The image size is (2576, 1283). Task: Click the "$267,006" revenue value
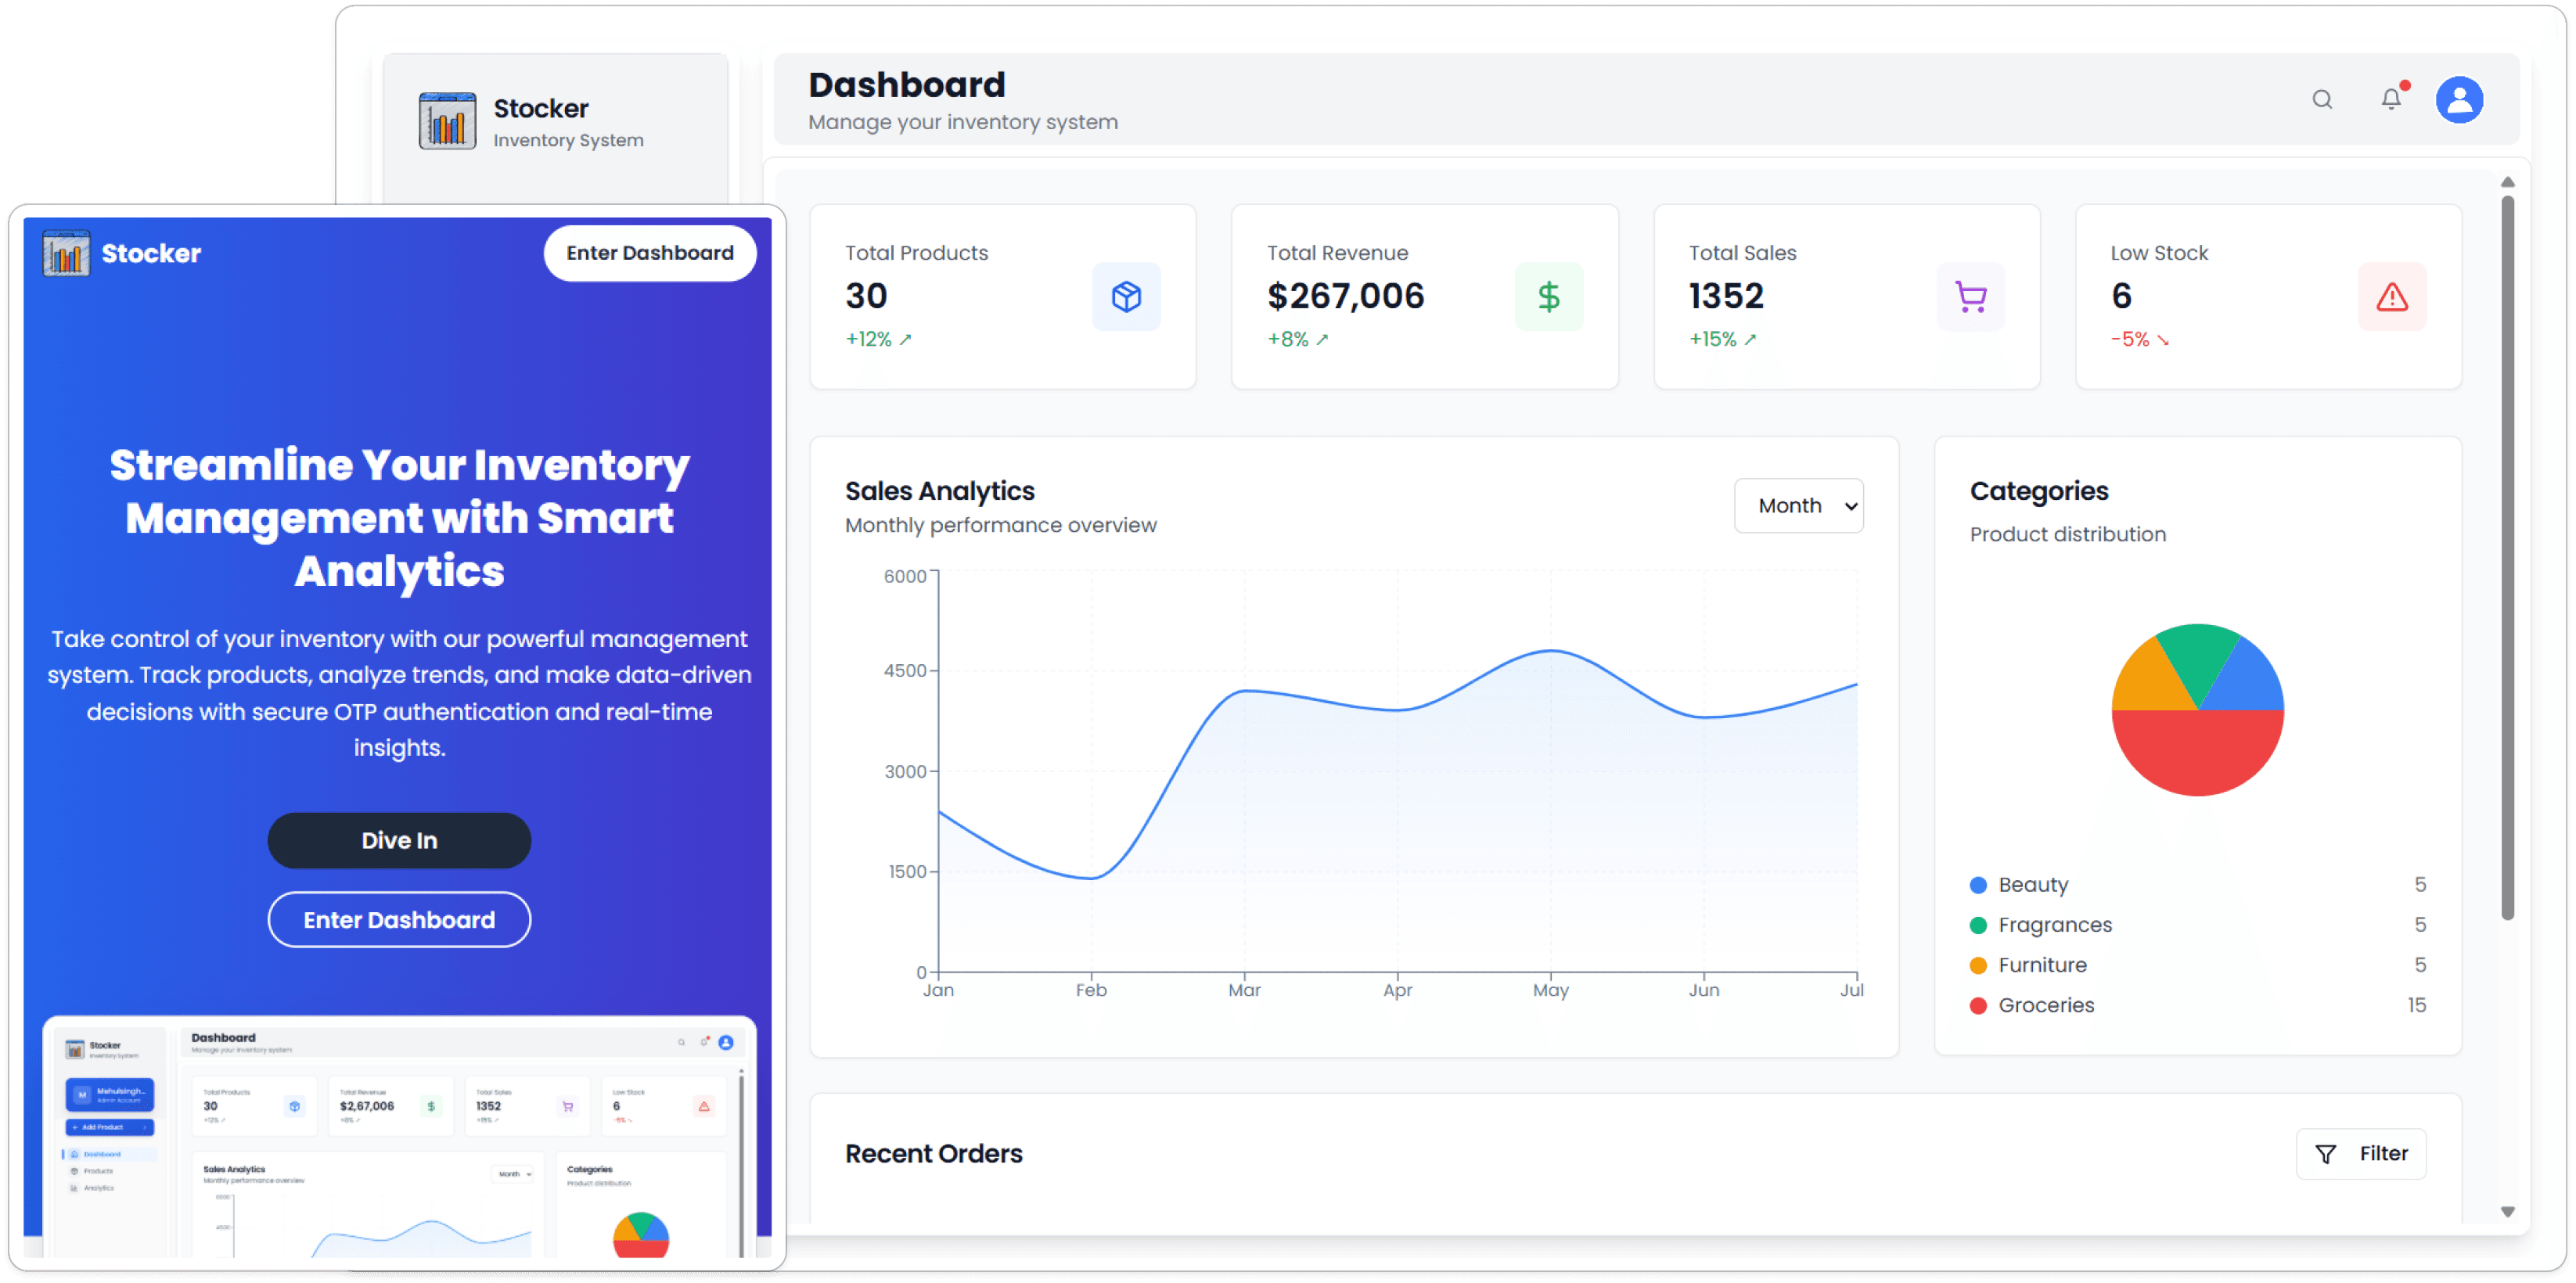tap(1345, 296)
